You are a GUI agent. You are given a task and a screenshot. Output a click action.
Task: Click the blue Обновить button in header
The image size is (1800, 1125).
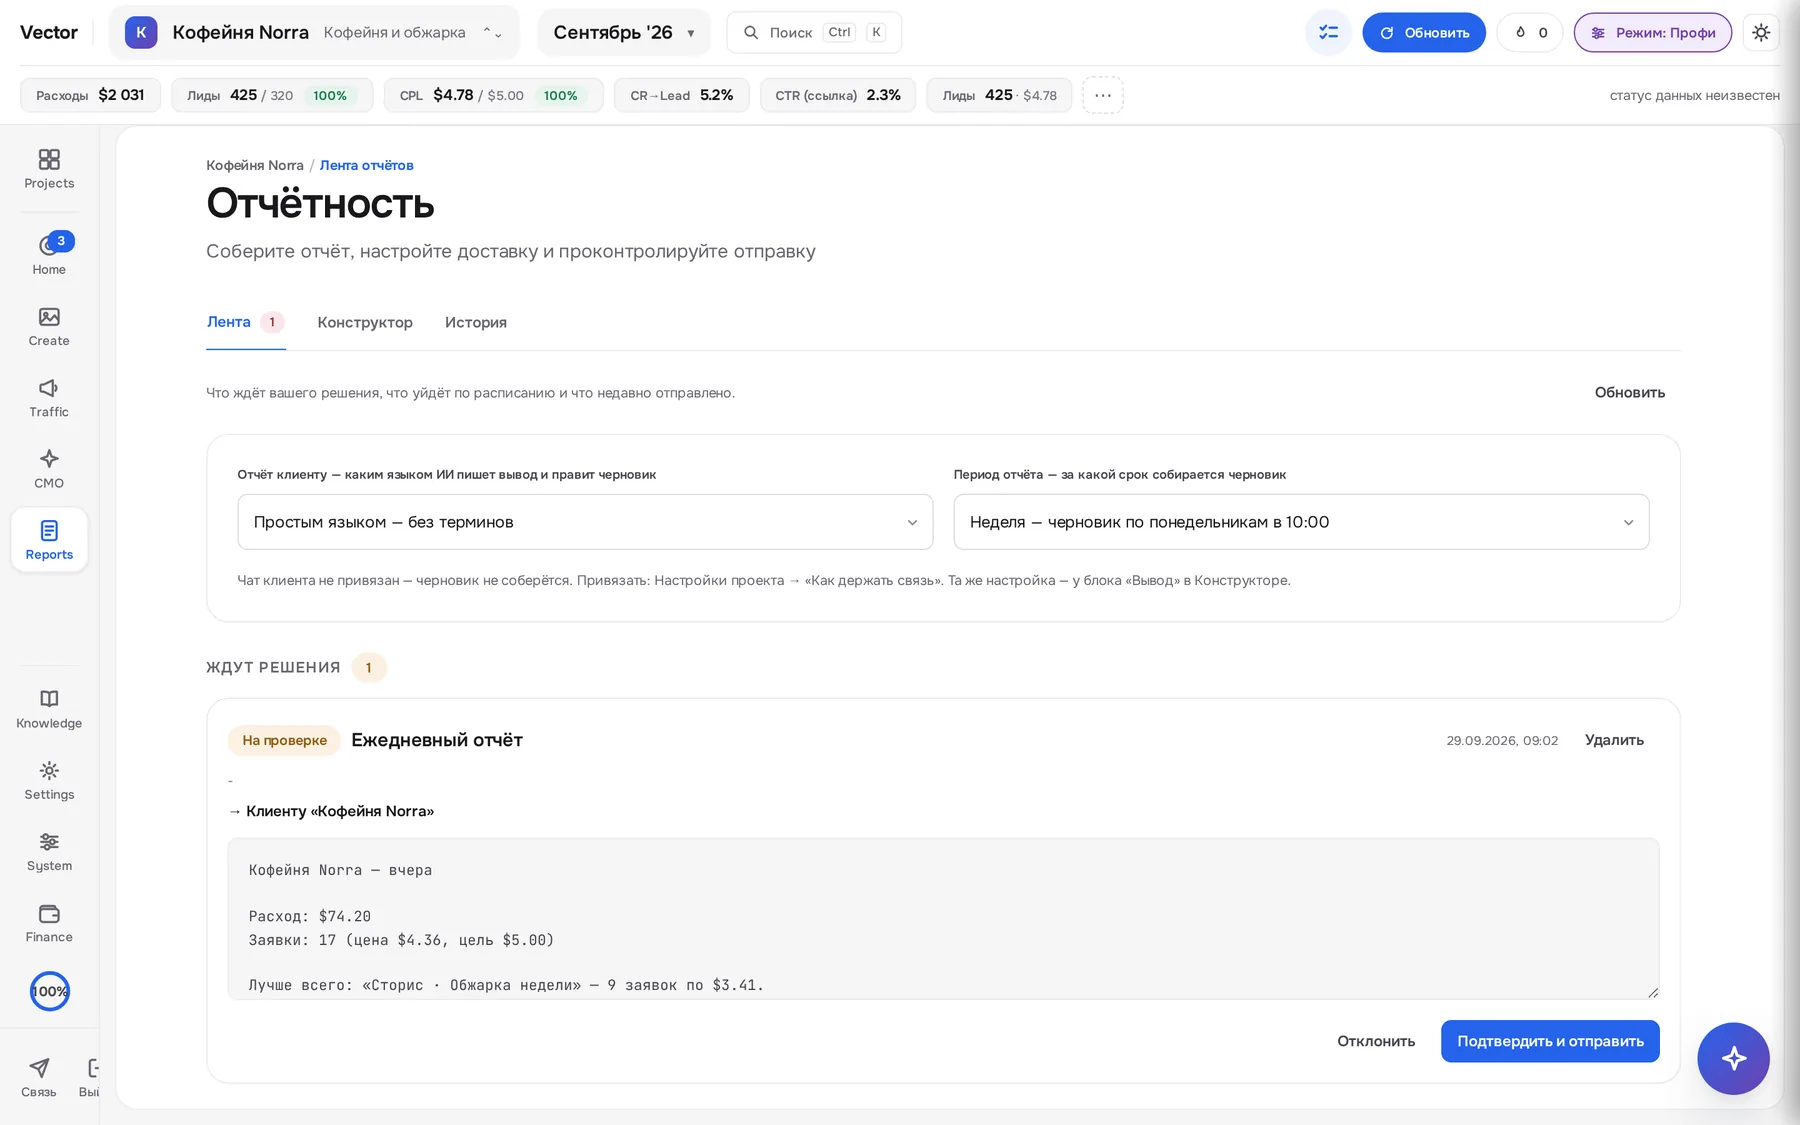1424,32
